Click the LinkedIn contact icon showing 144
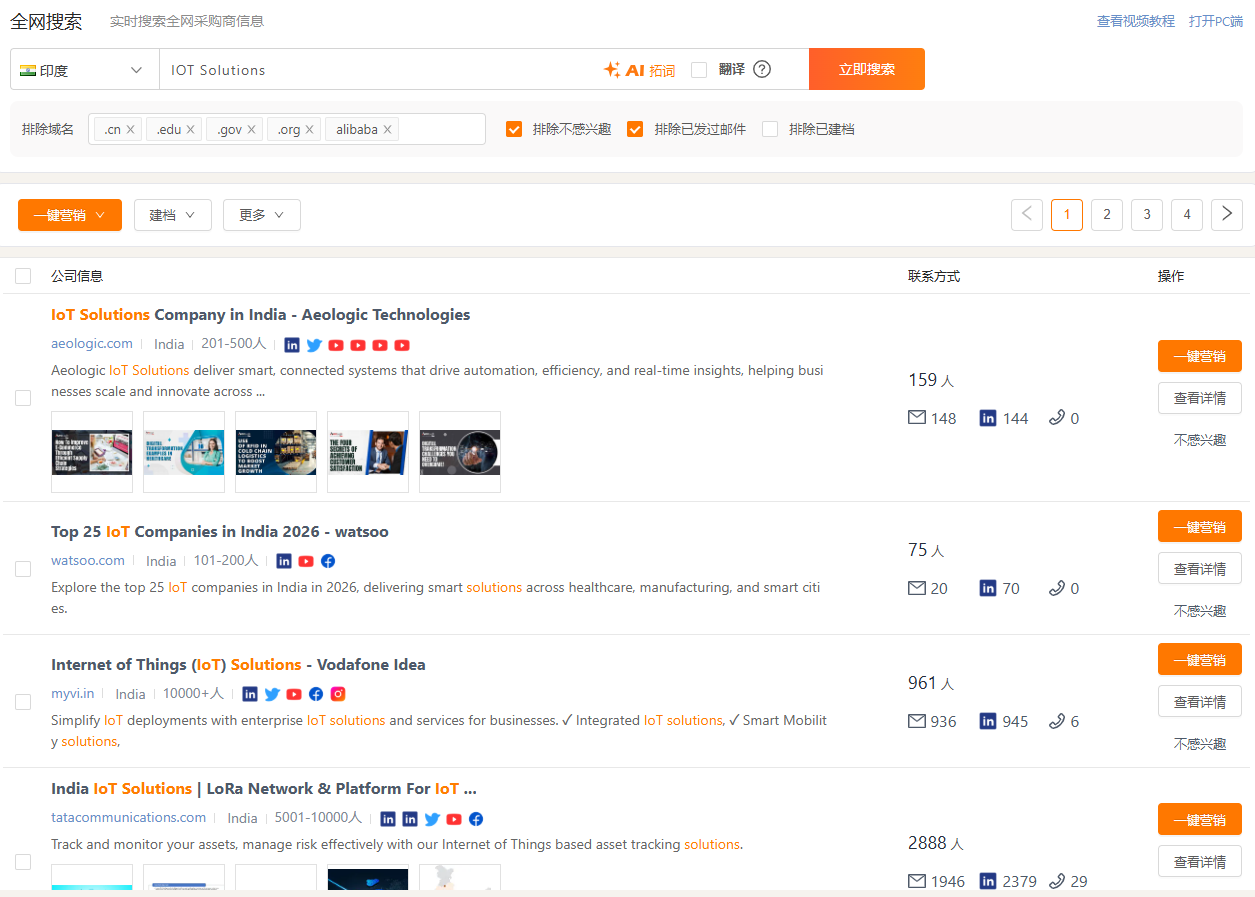 pos(988,418)
